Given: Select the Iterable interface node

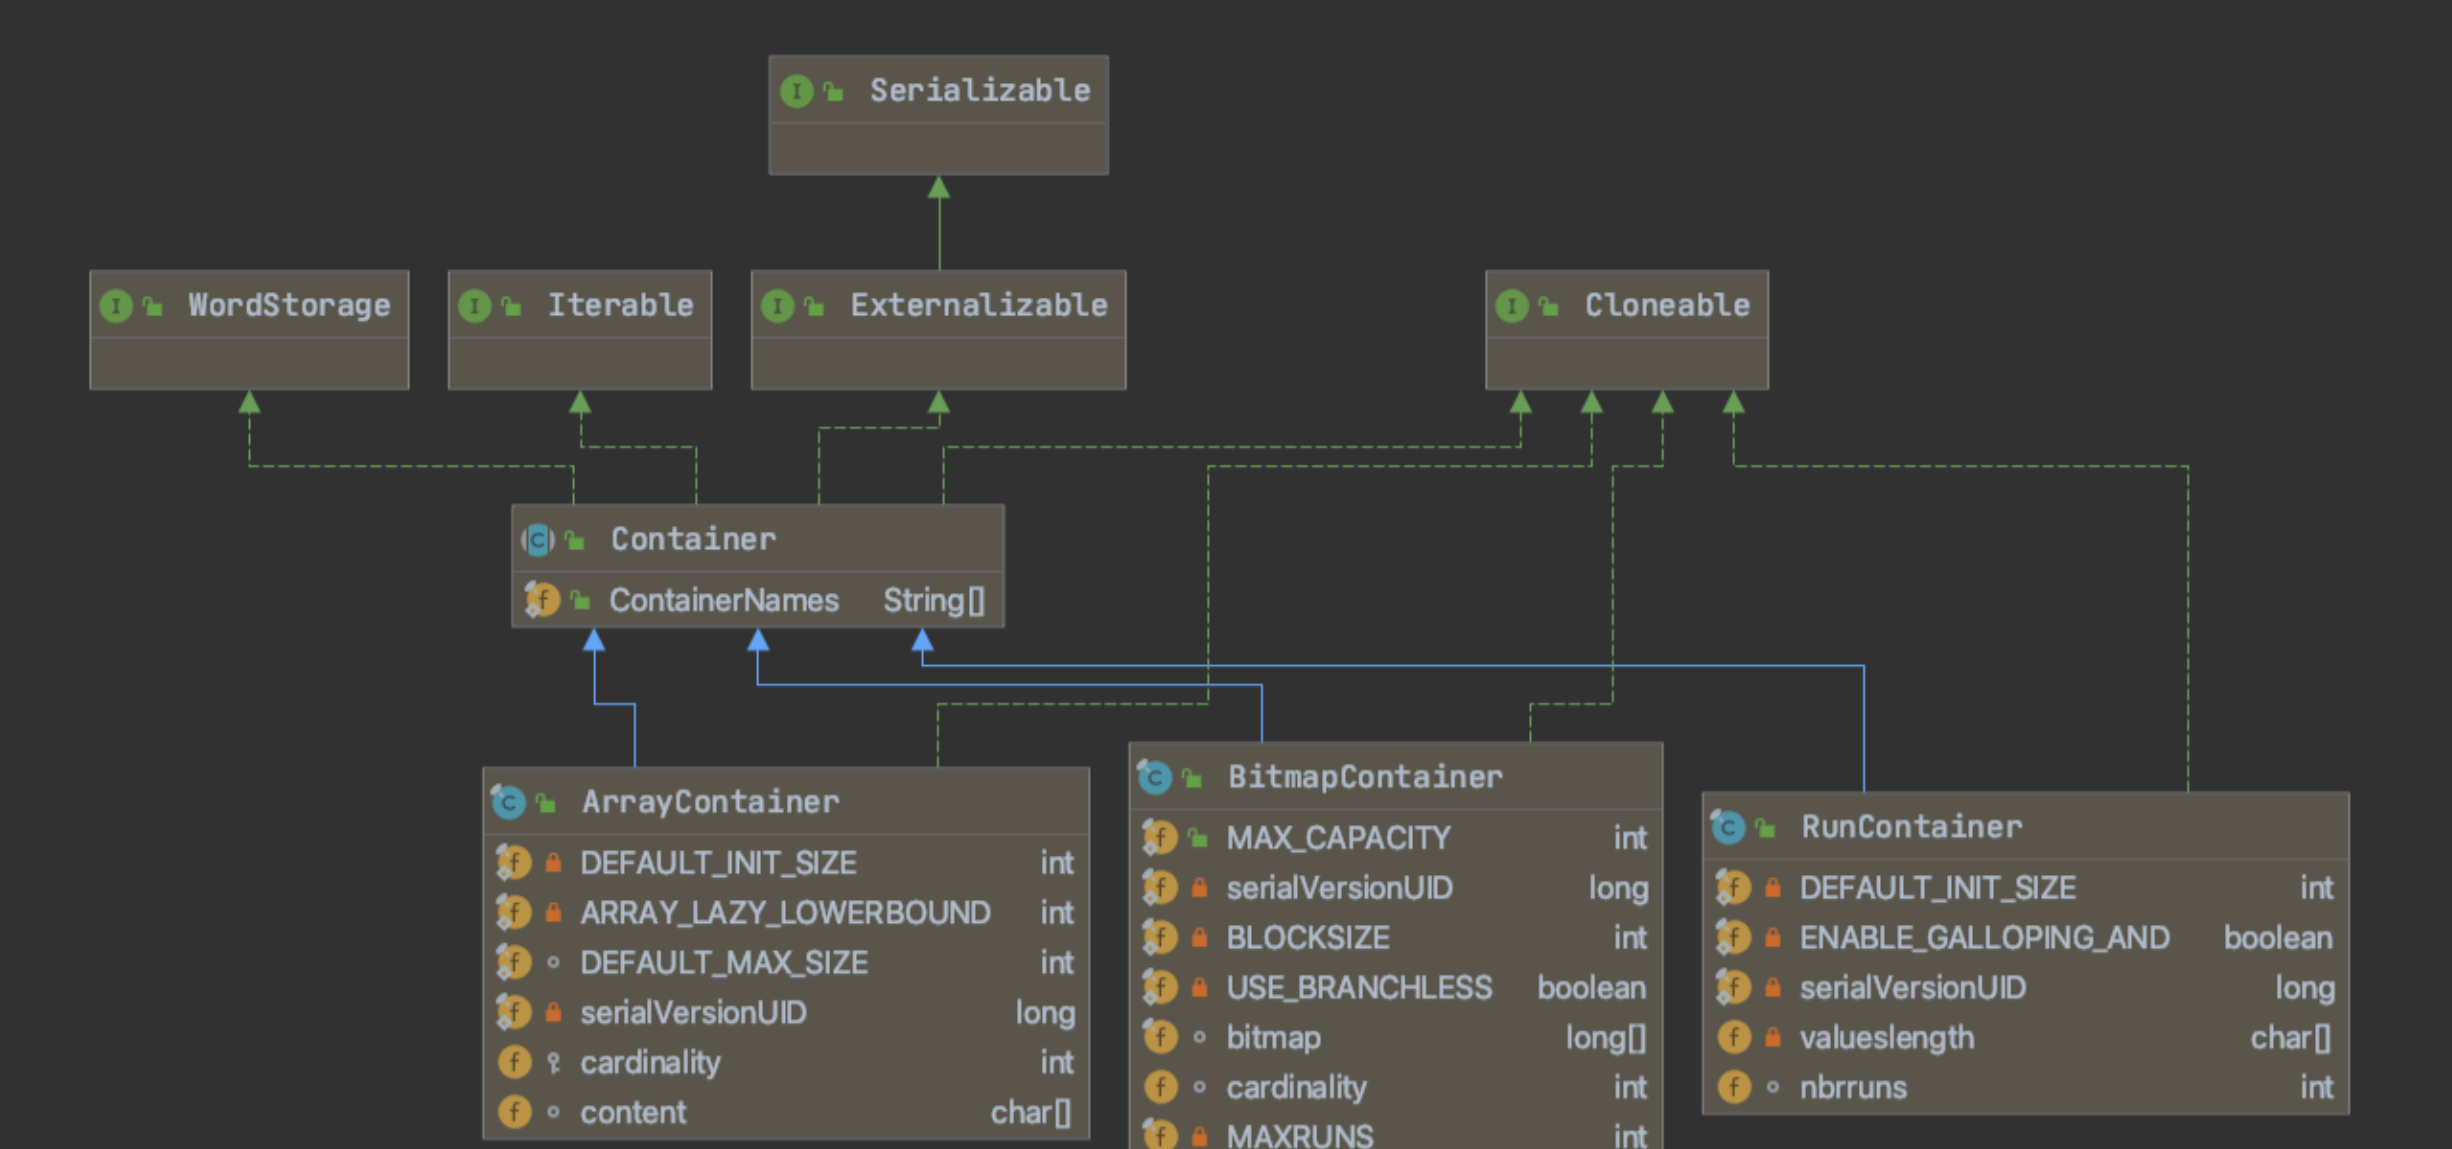Looking at the screenshot, I should tap(619, 305).
